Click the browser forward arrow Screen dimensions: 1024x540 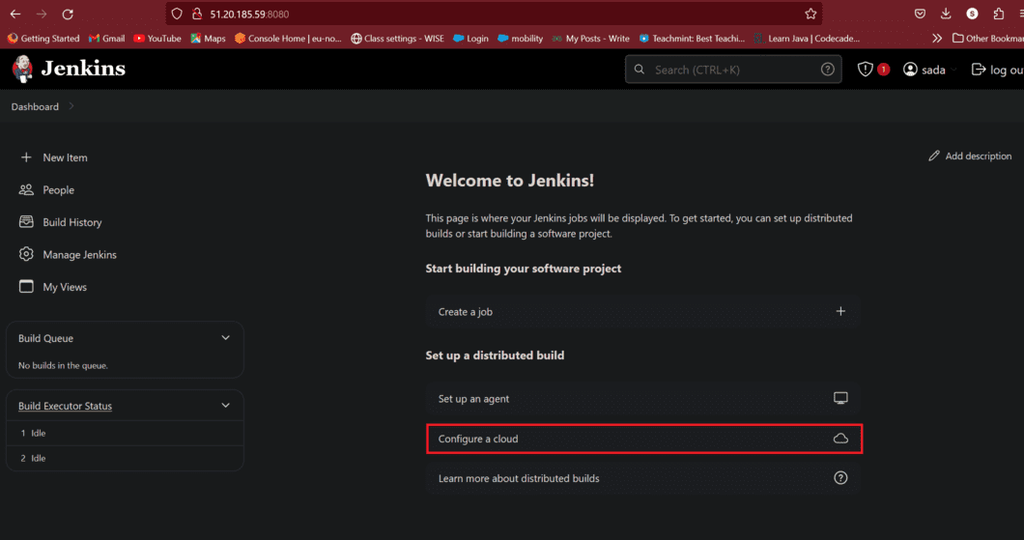pos(41,14)
